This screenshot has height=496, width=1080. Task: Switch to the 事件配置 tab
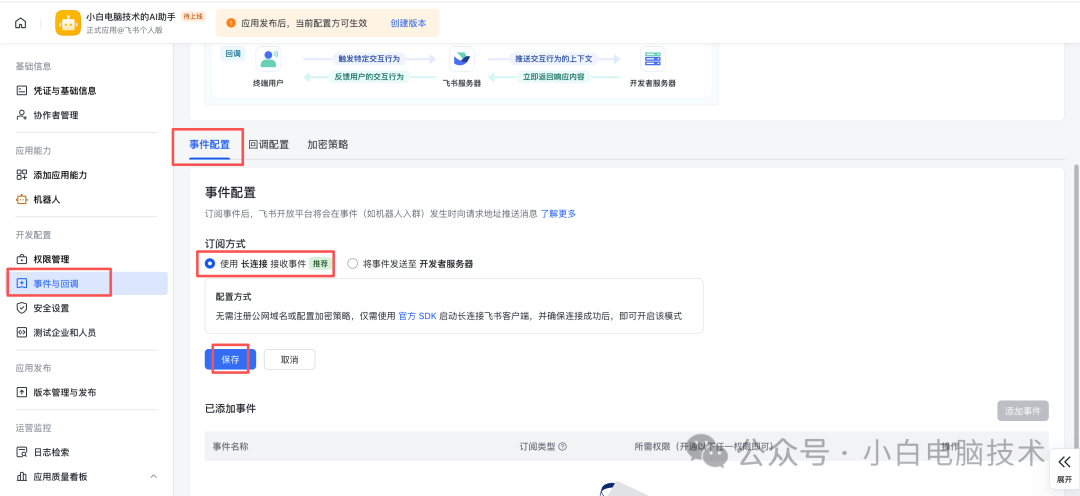[209, 145]
